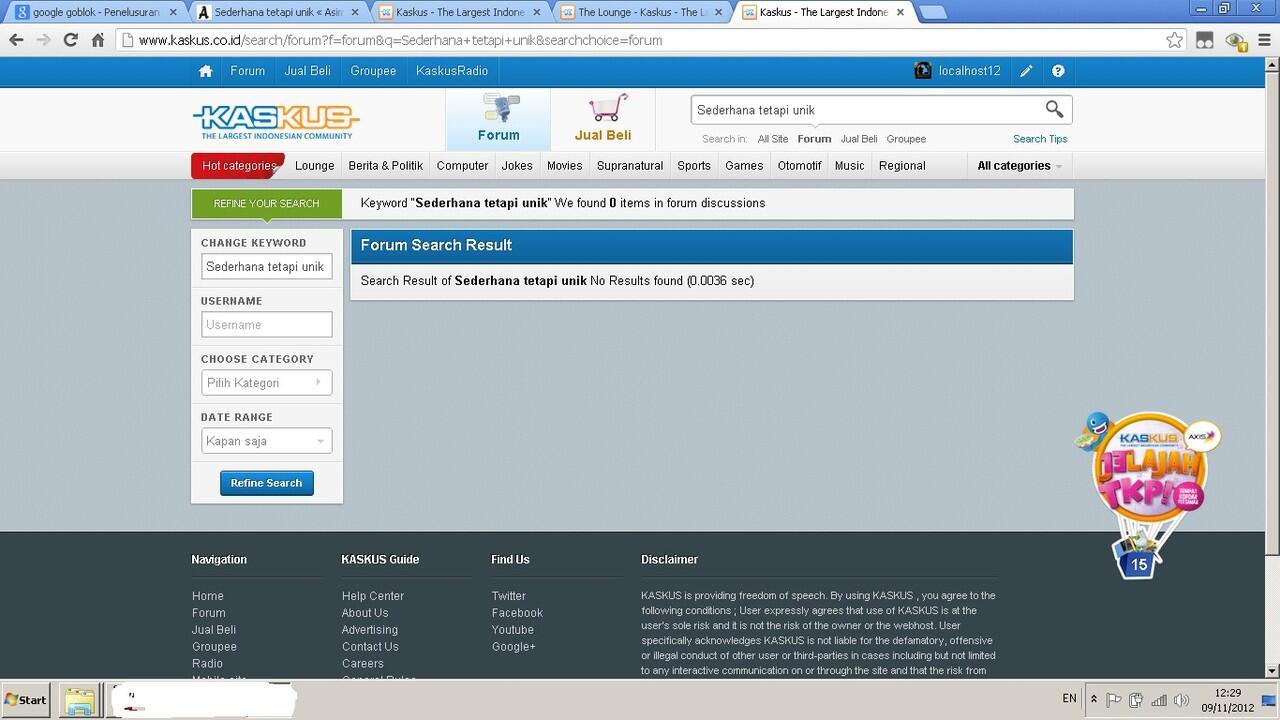Open Hot categories menu

(238, 166)
